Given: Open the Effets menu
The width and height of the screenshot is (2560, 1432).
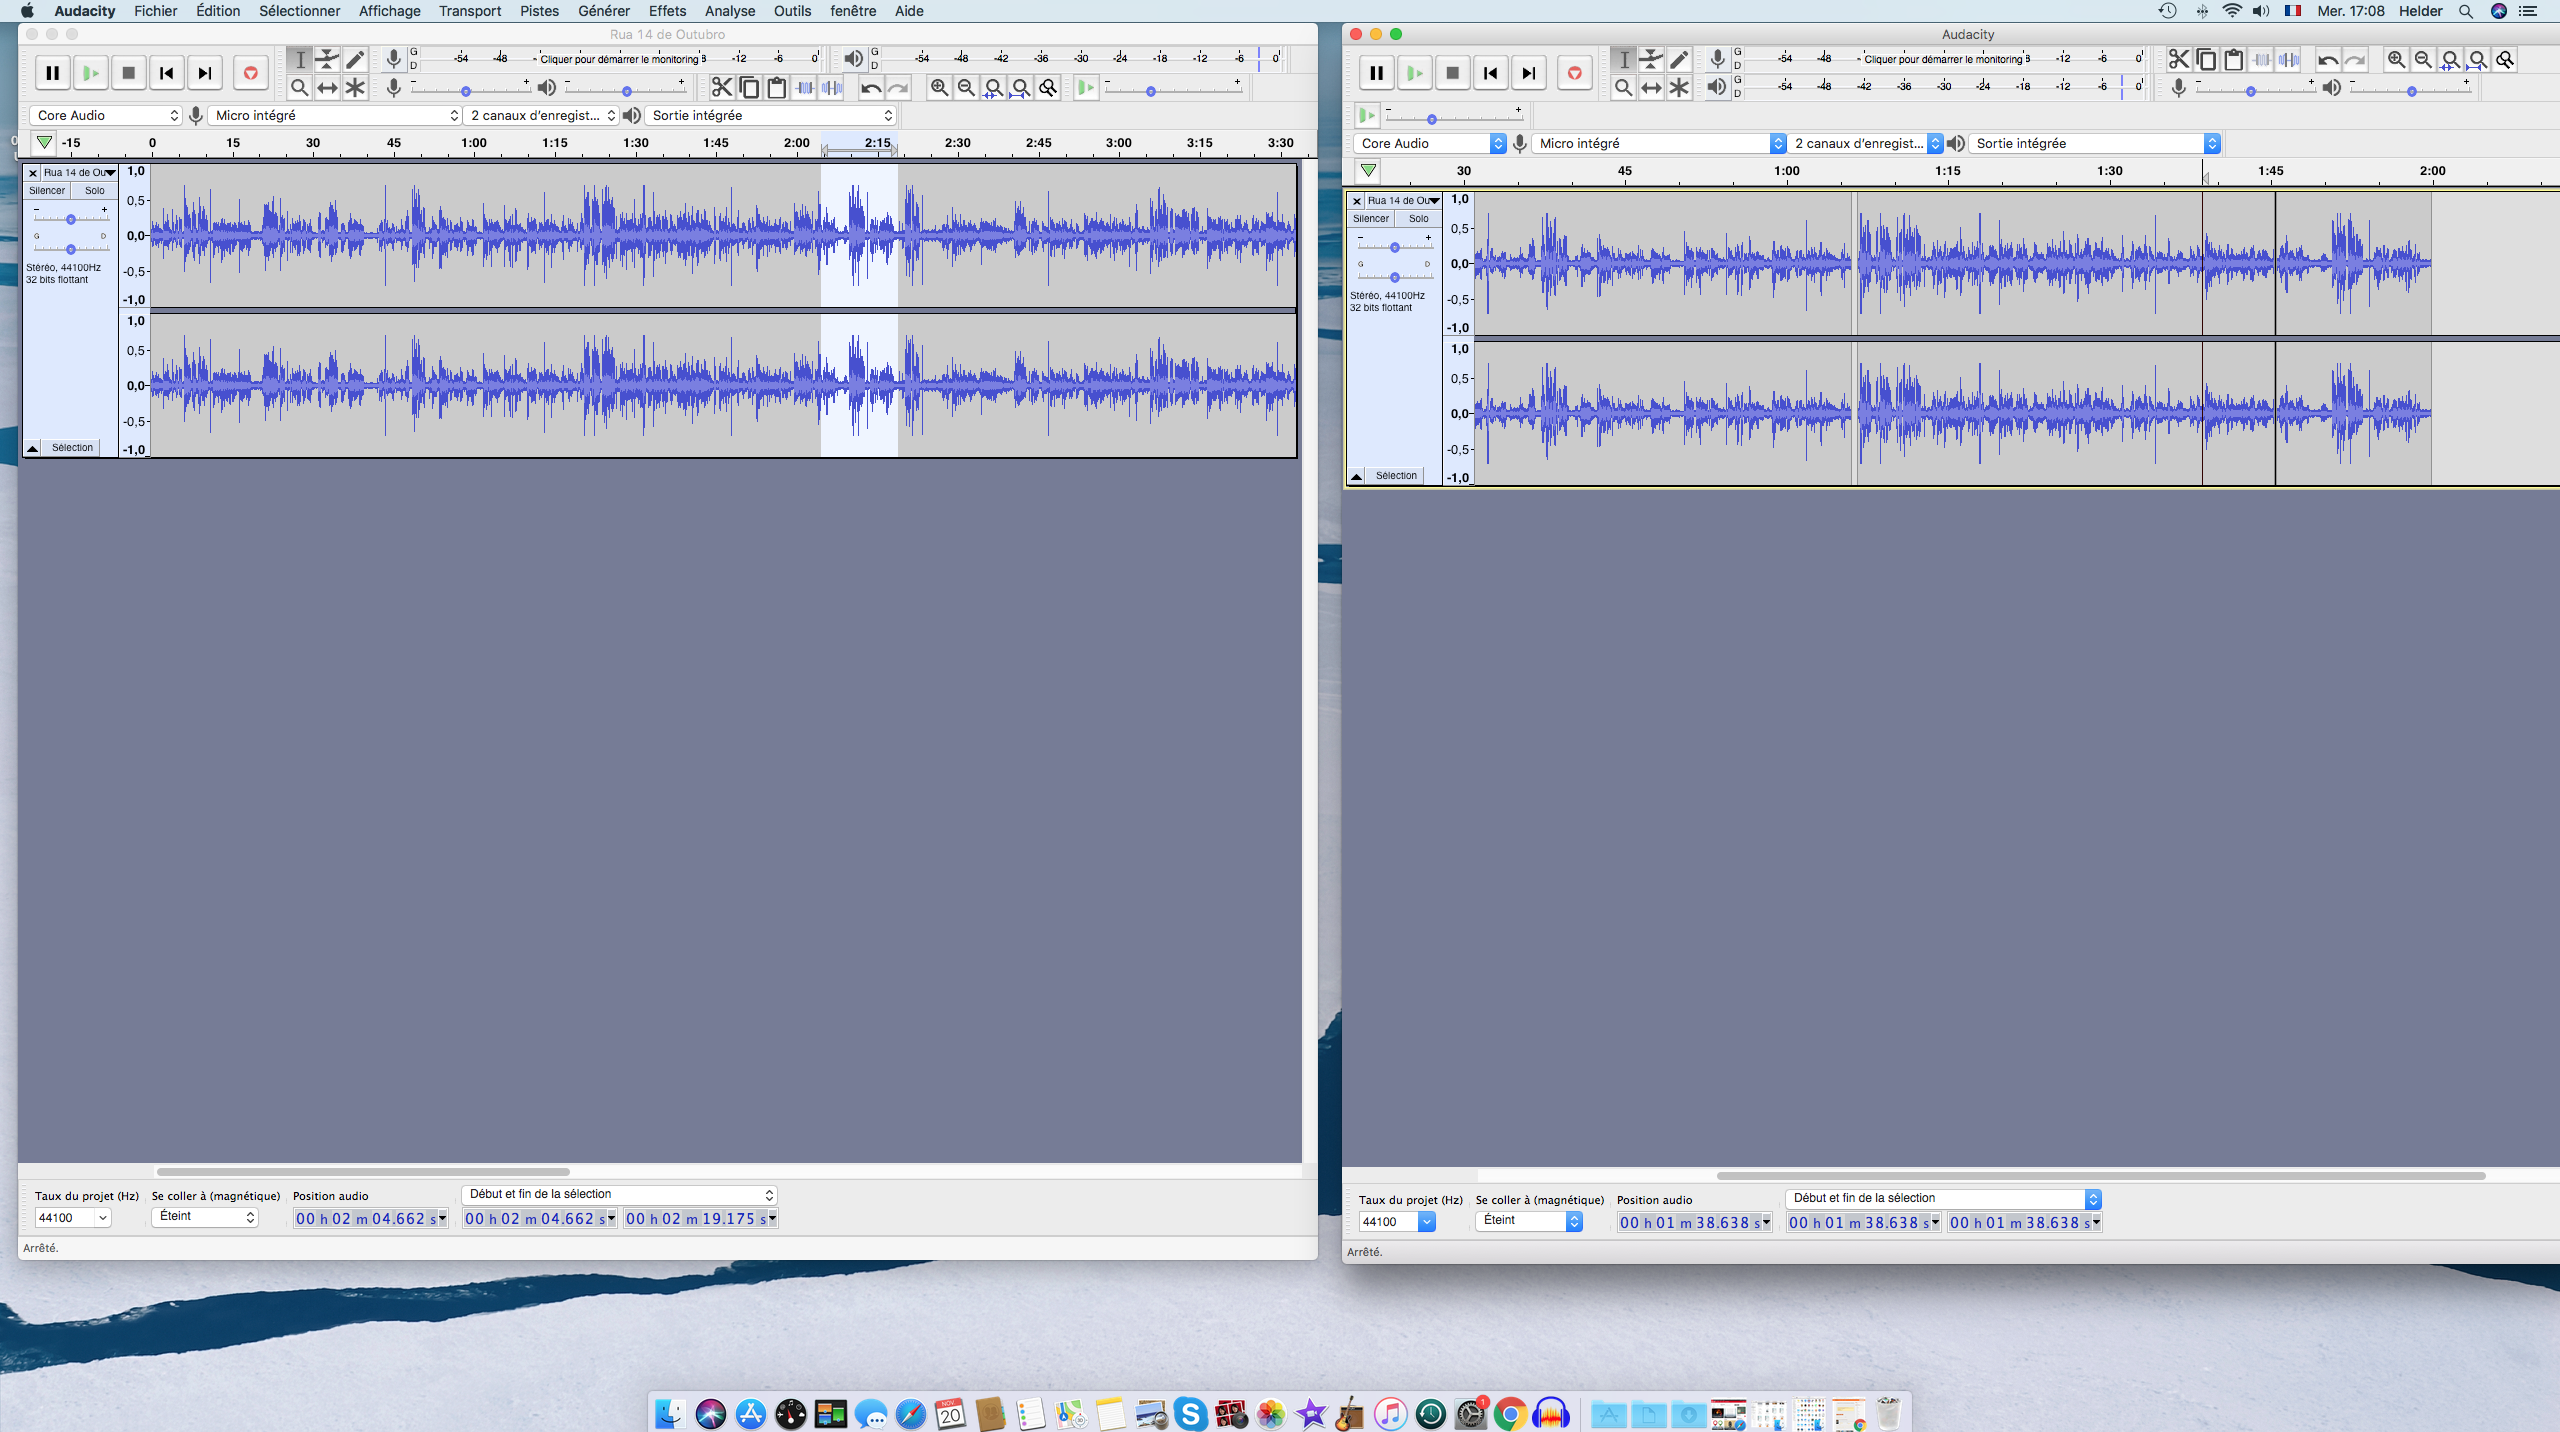Looking at the screenshot, I should pyautogui.click(x=667, y=11).
